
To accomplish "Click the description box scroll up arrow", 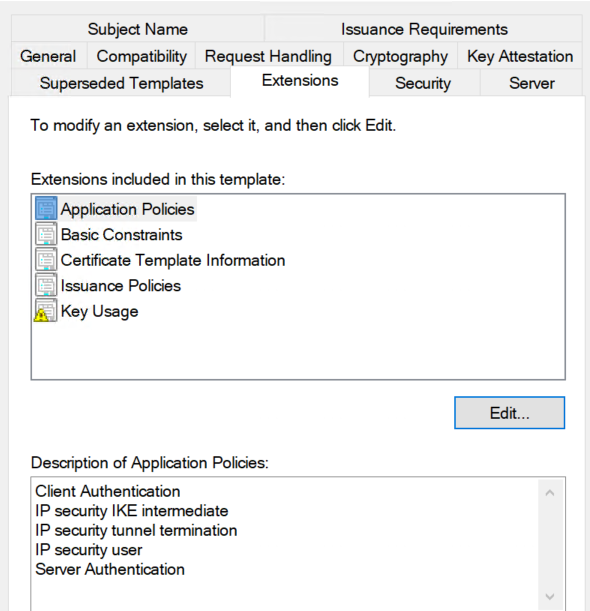I will click(x=550, y=493).
